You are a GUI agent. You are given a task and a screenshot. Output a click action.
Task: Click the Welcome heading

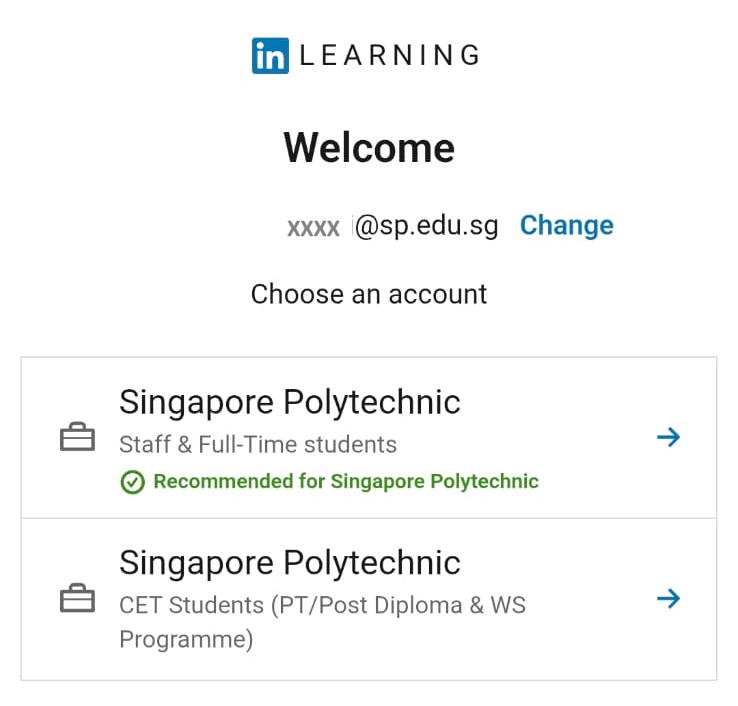pos(369,148)
